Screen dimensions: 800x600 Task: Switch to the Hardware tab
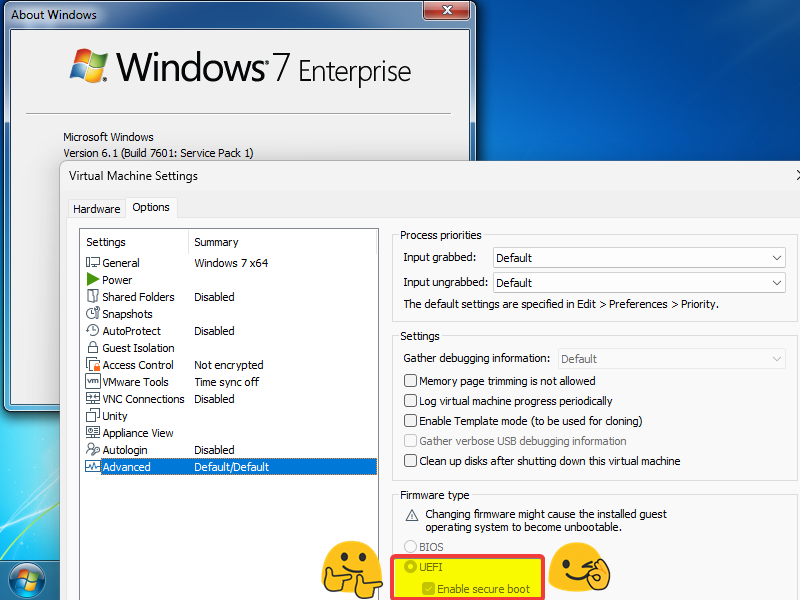[x=96, y=208]
